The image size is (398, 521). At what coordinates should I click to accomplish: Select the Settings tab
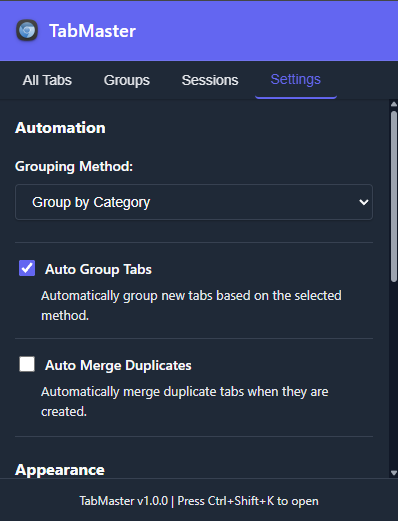[x=296, y=80]
